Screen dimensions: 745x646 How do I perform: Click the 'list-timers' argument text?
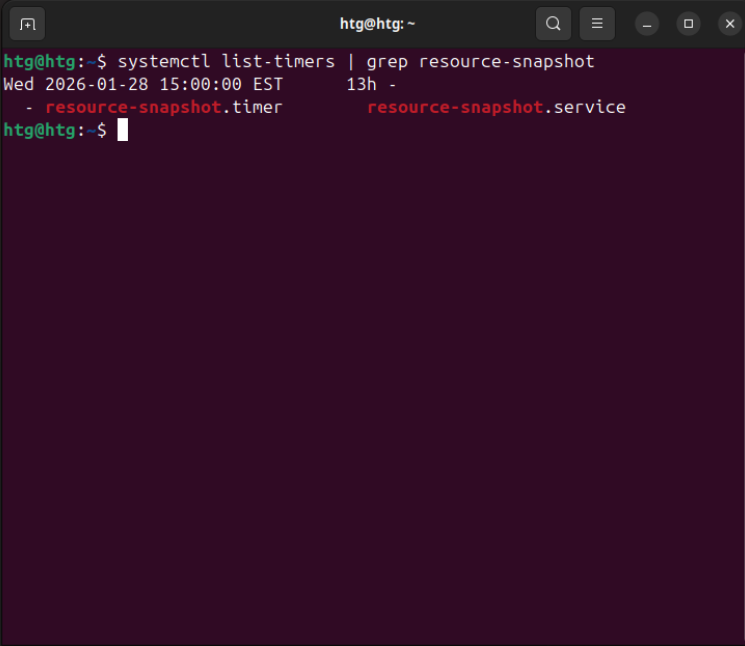pyautogui.click(x=278, y=62)
